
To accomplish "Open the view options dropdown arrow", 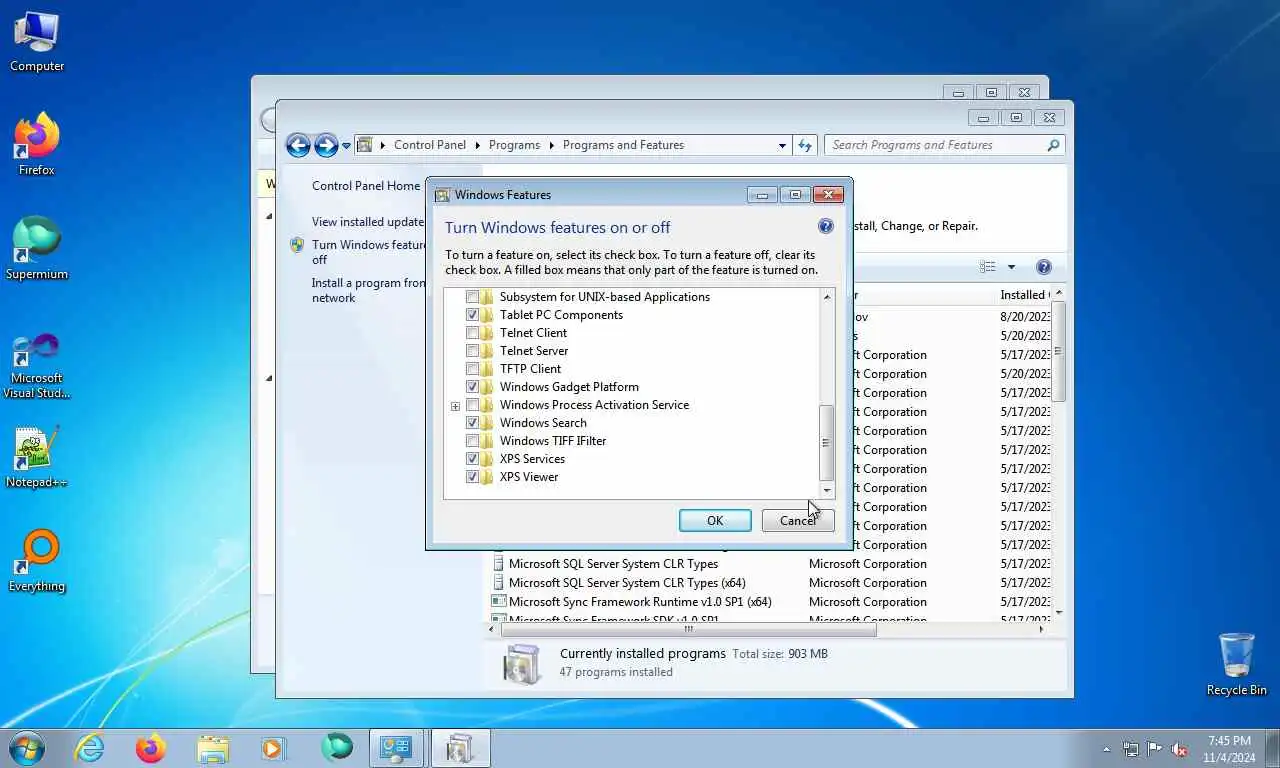I will tap(1011, 267).
